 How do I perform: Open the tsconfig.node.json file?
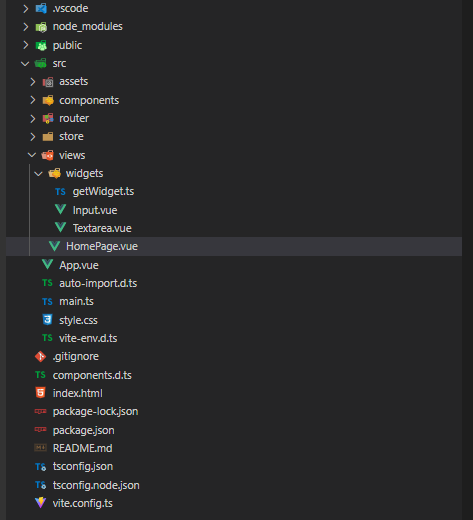tap(96, 485)
